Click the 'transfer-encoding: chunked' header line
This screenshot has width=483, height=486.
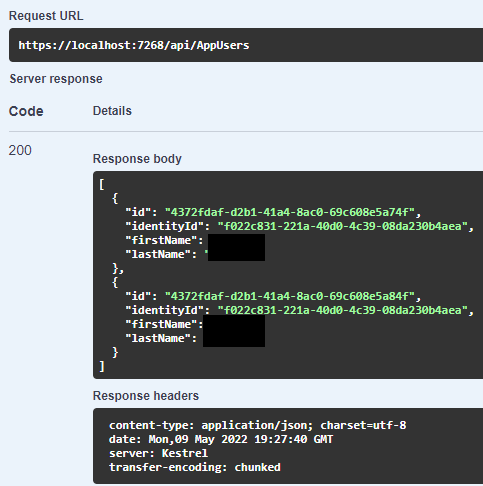click(x=195, y=467)
